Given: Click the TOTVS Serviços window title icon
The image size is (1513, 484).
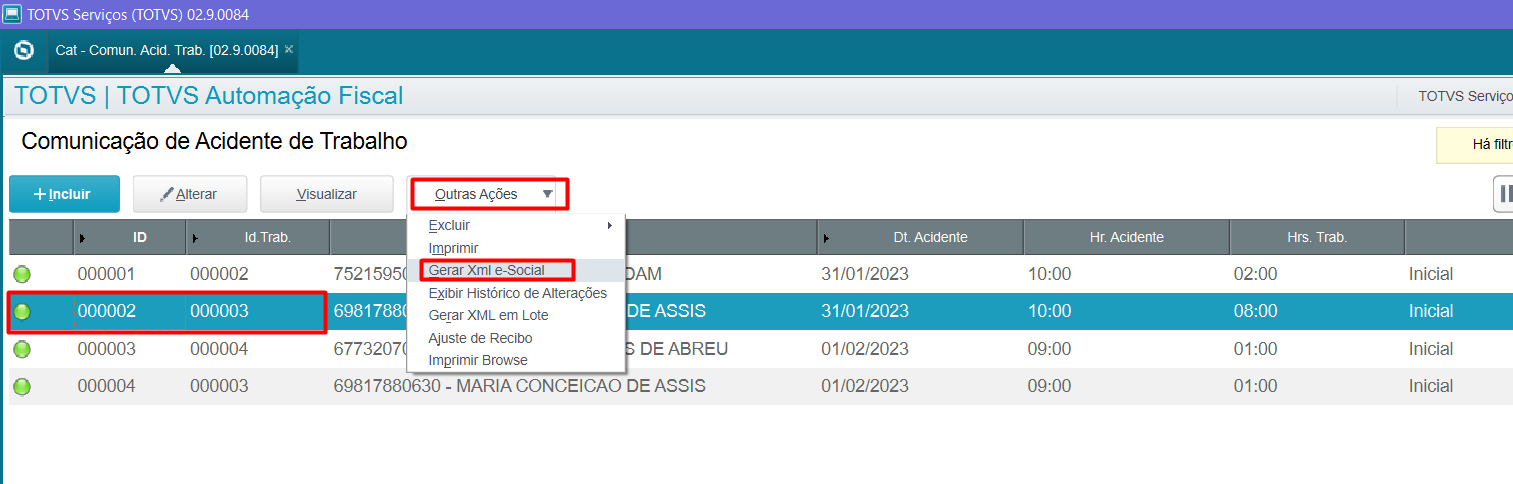Looking at the screenshot, I should click(12, 15).
